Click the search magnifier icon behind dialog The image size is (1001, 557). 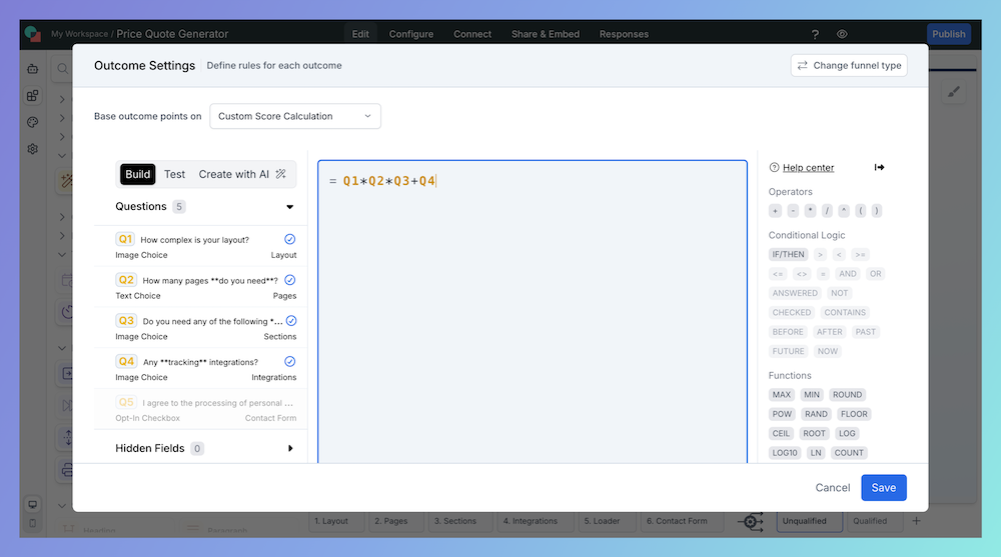point(63,68)
